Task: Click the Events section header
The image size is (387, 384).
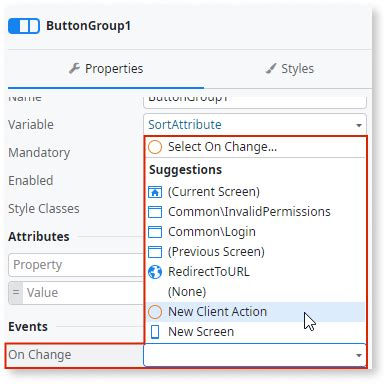Action: point(28,327)
